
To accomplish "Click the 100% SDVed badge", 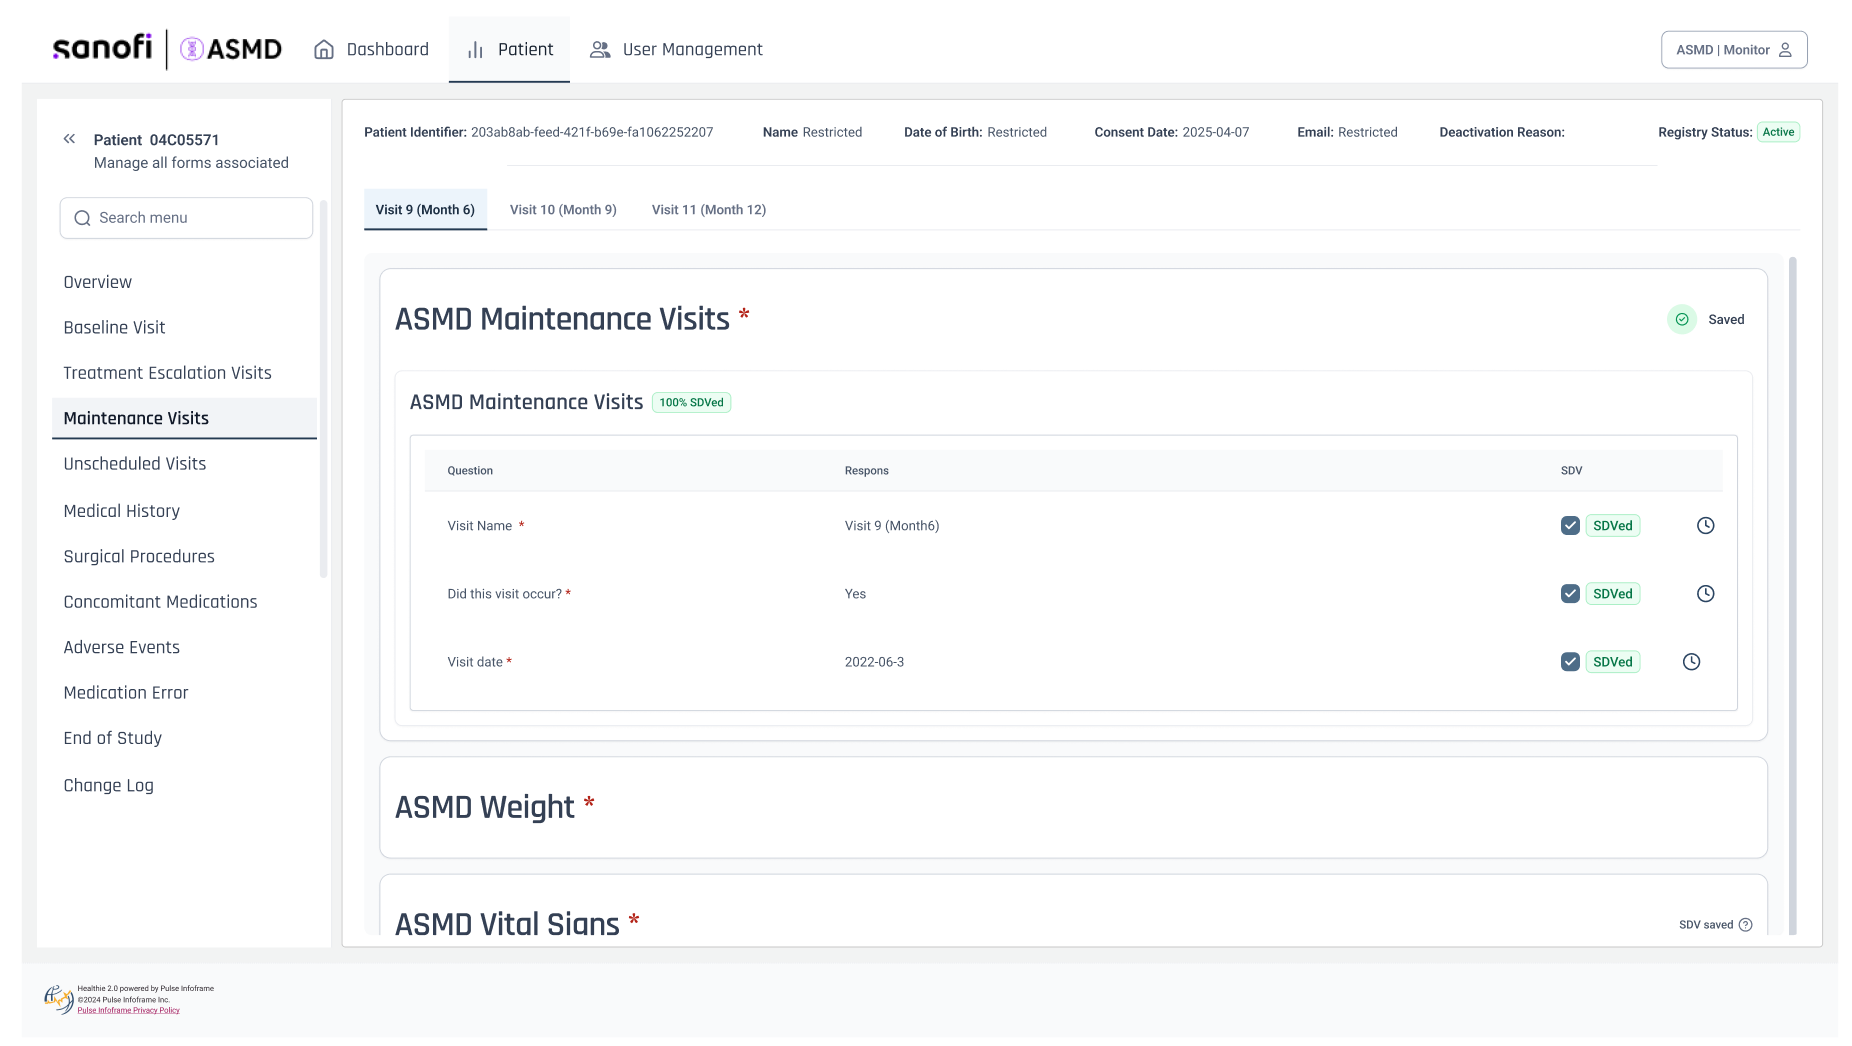I will pos(691,403).
